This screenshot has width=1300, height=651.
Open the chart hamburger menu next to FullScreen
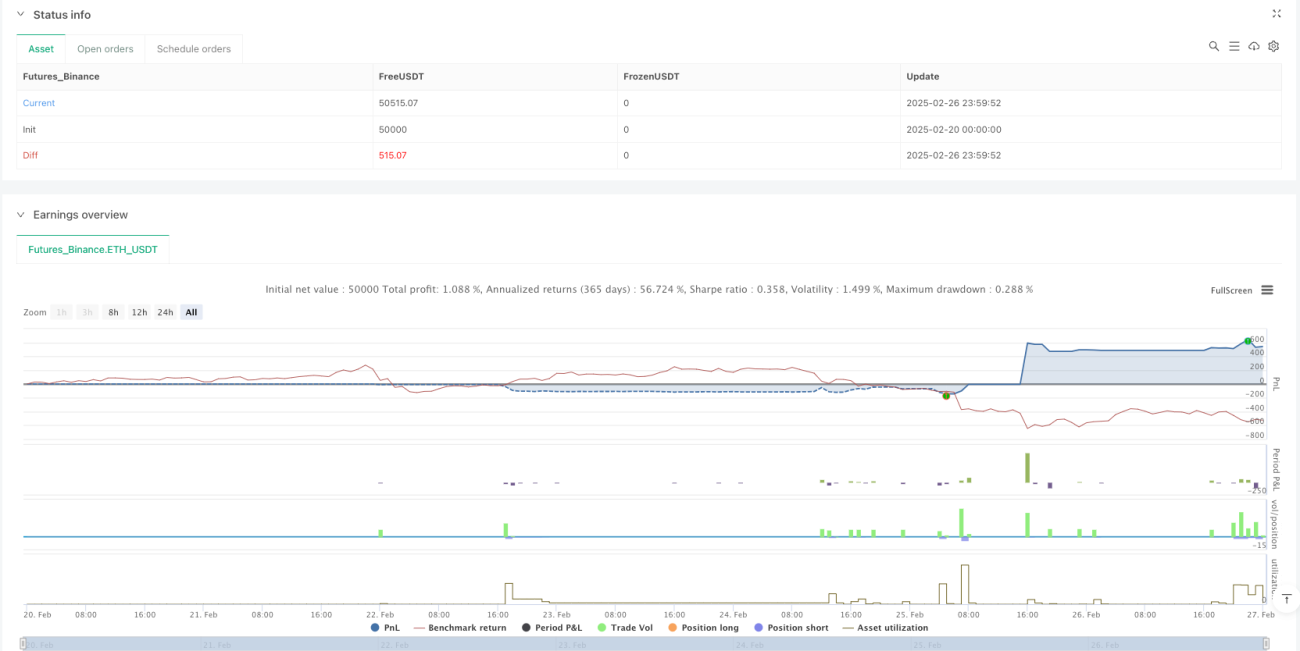(x=1267, y=290)
